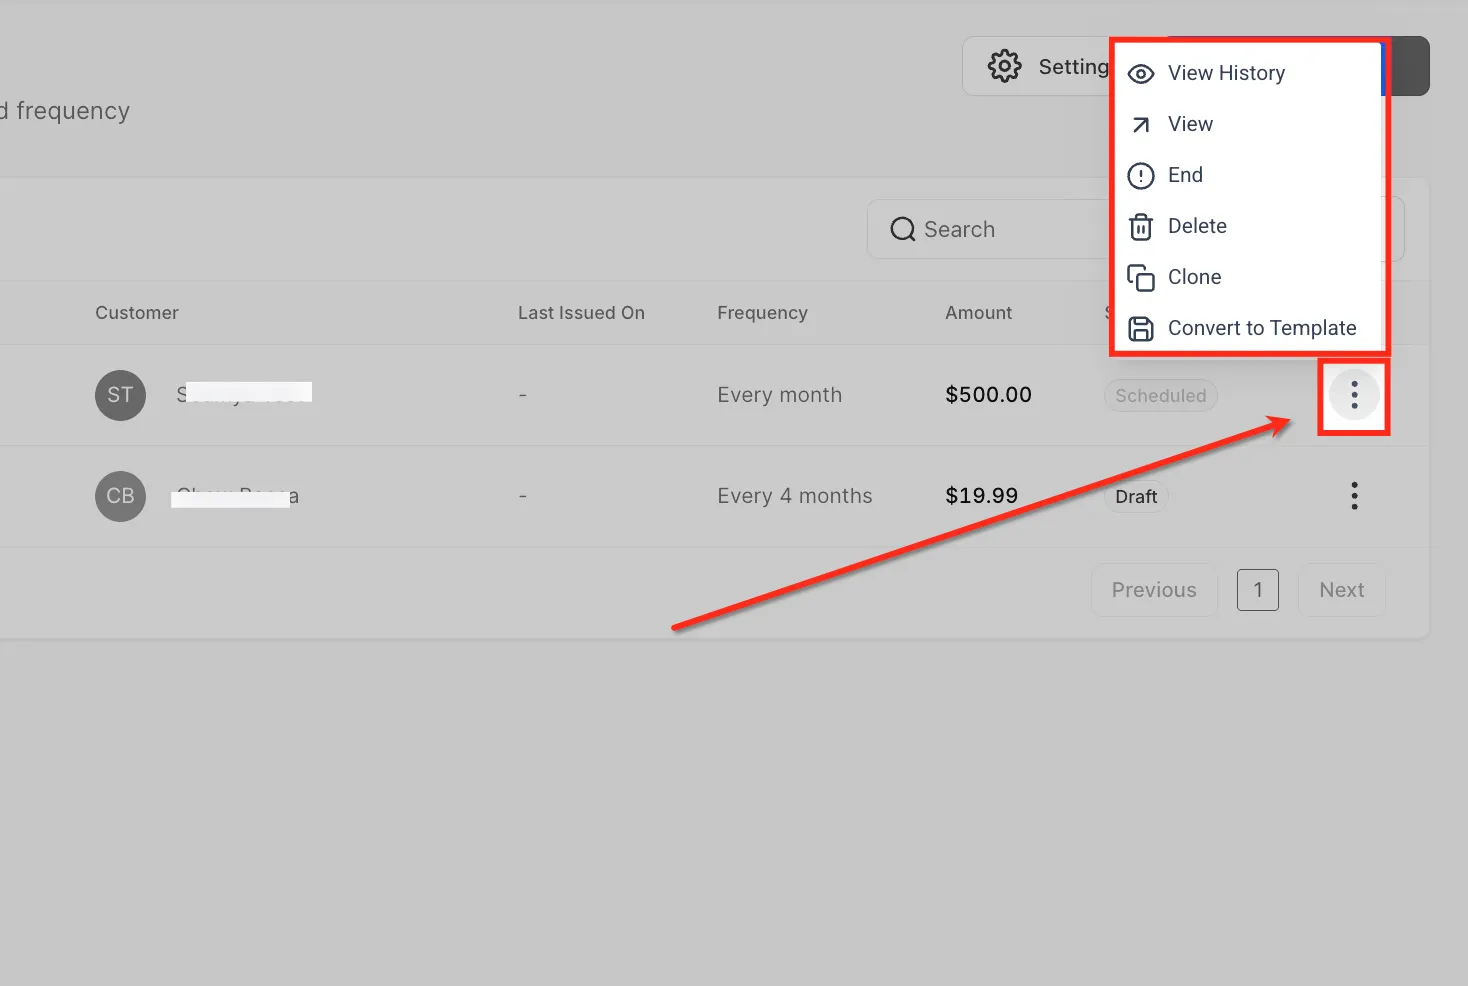The width and height of the screenshot is (1468, 986).
Task: Click the gear Settings icon
Action: [1004, 66]
